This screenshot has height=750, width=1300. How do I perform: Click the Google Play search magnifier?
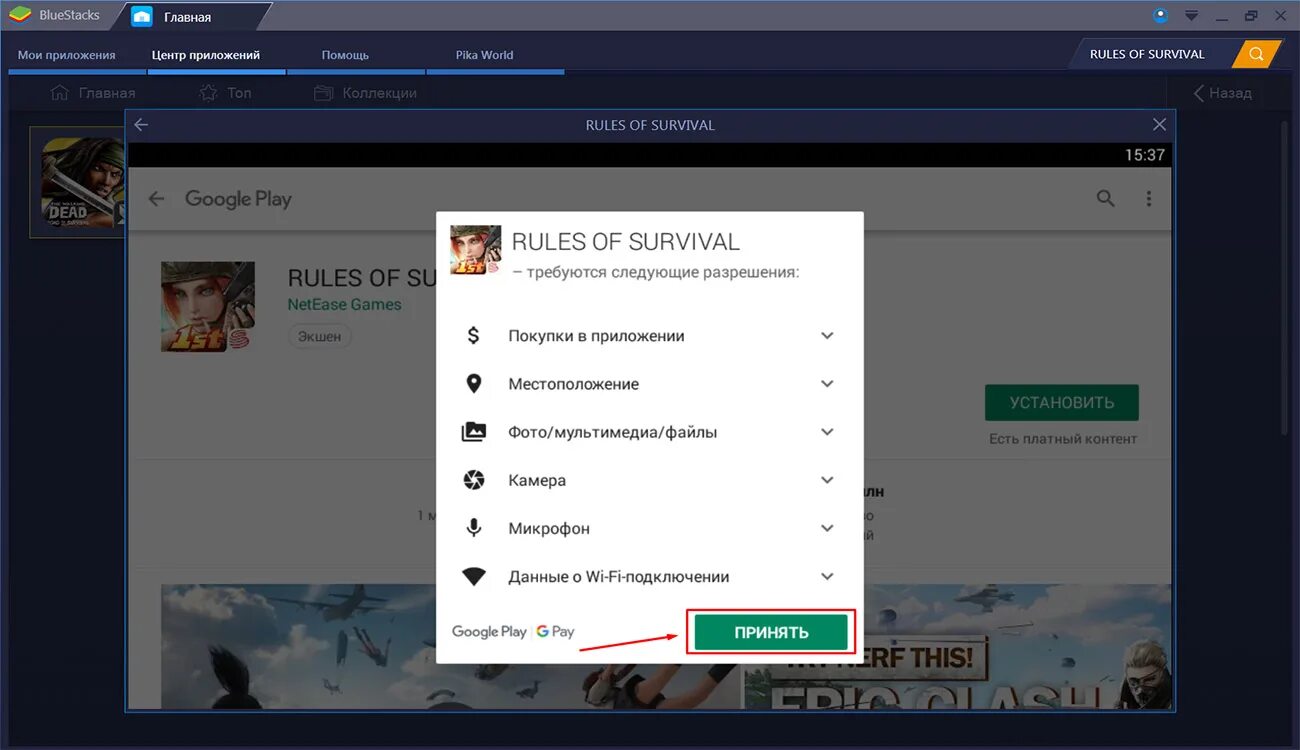click(x=1105, y=198)
